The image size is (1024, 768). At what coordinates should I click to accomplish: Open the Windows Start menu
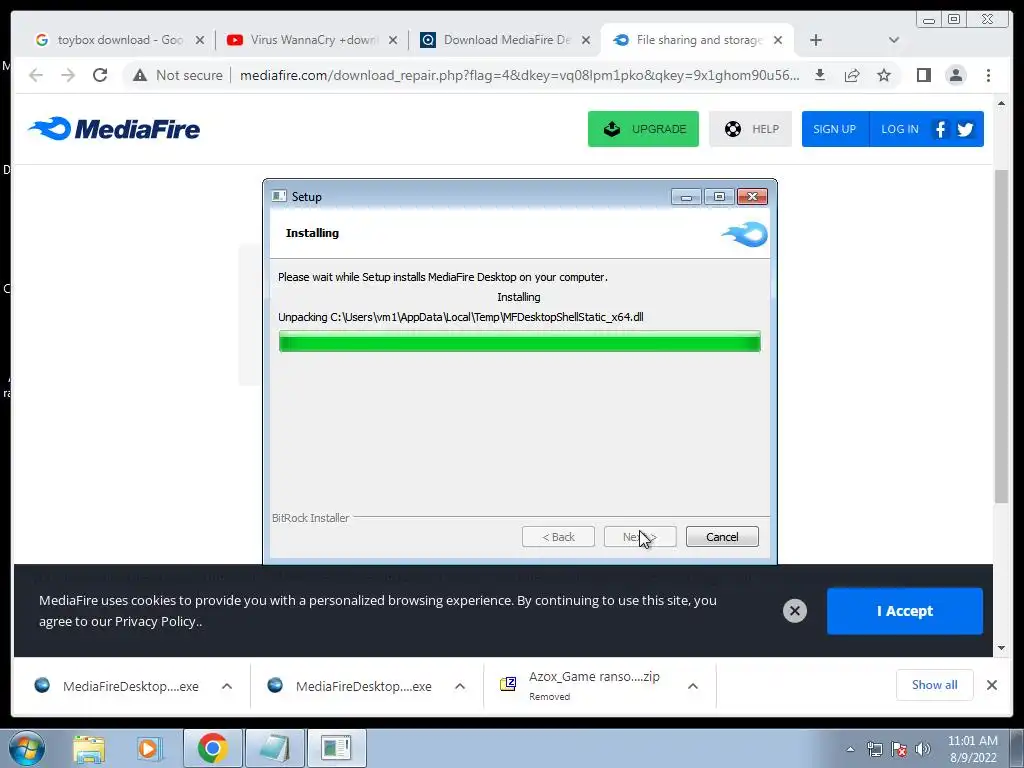click(x=27, y=748)
